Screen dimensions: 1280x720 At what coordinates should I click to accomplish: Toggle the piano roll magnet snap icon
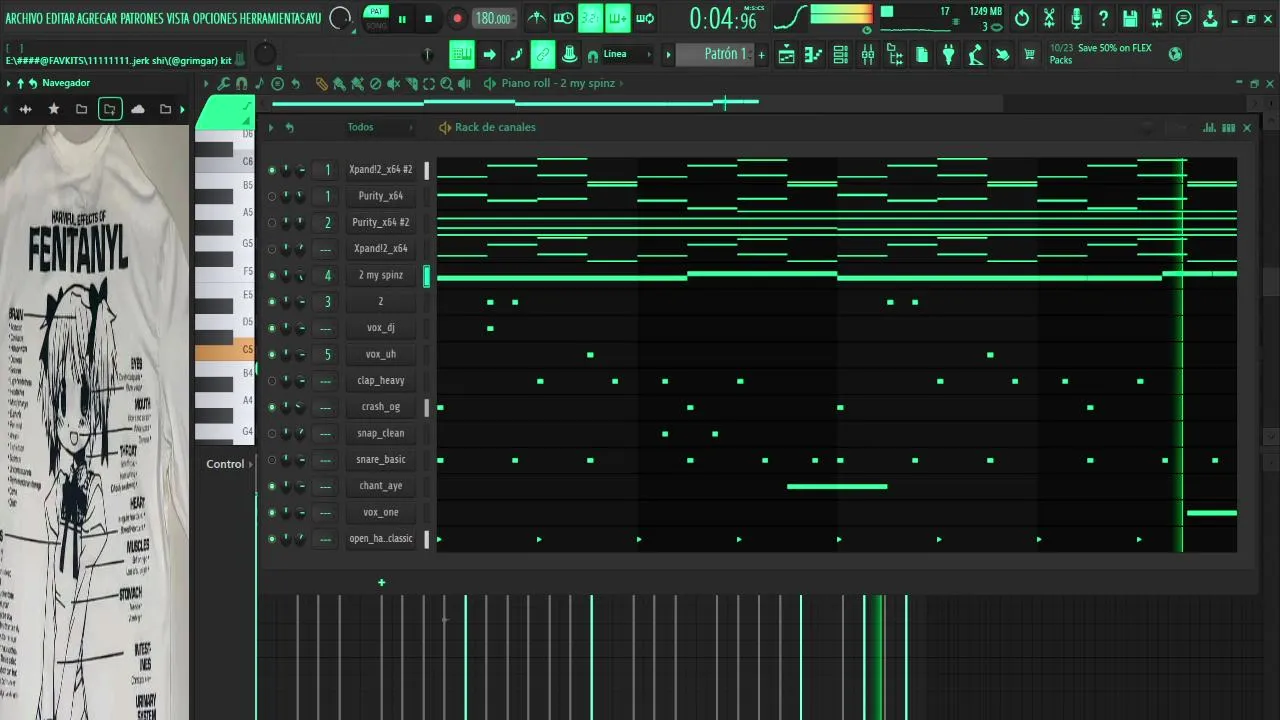click(x=241, y=84)
